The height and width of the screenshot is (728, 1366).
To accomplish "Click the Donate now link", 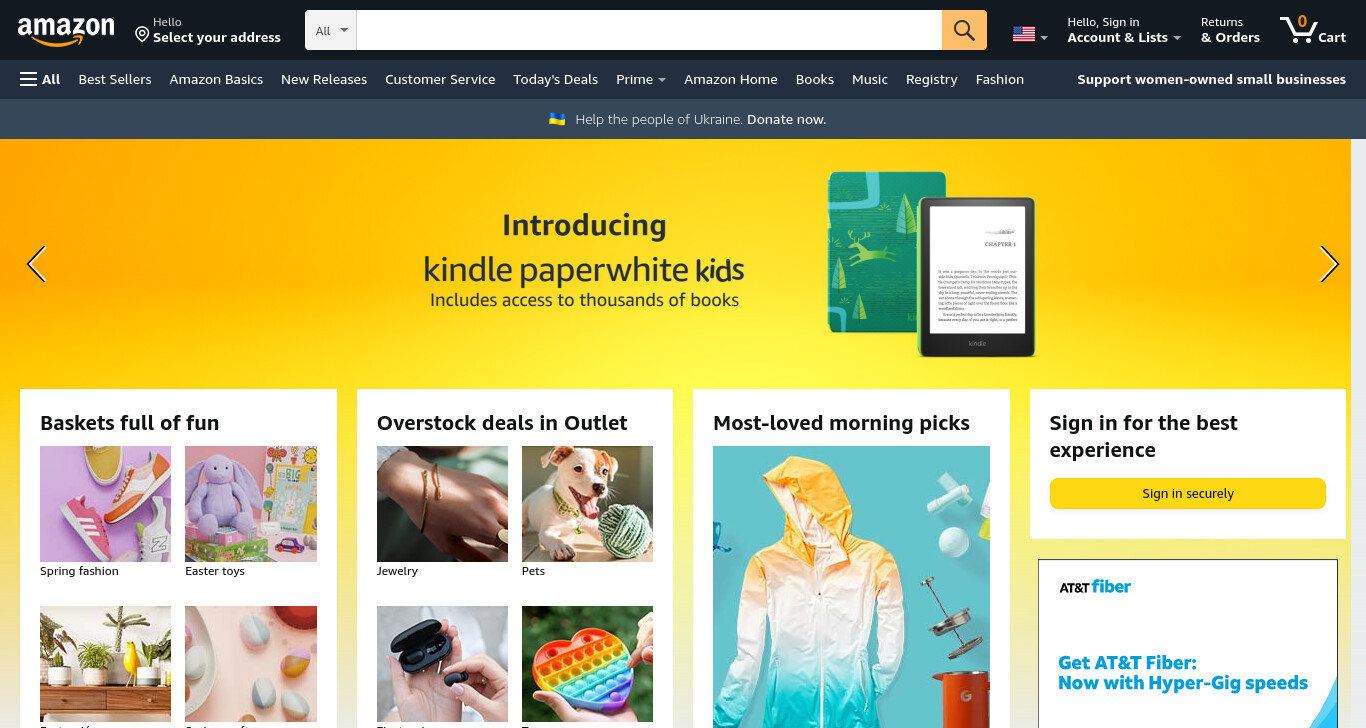I will pyautogui.click(x=786, y=119).
